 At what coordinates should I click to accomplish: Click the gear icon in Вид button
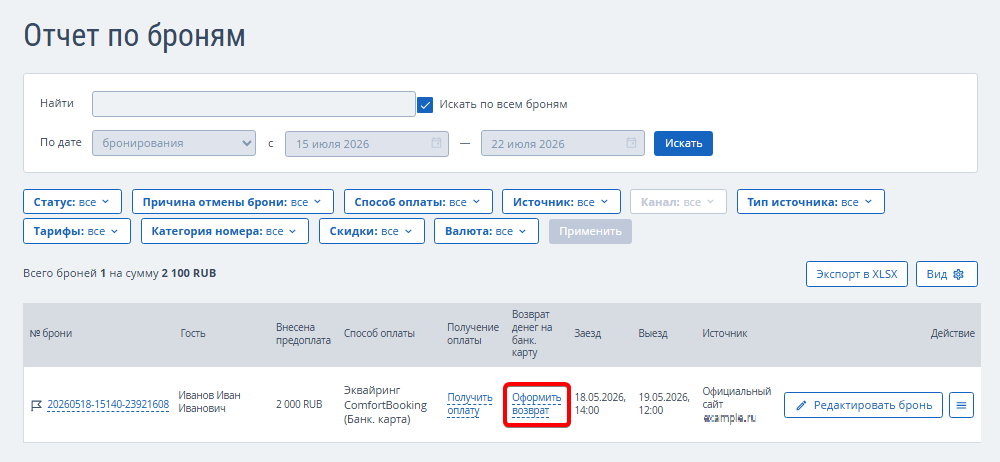957,274
